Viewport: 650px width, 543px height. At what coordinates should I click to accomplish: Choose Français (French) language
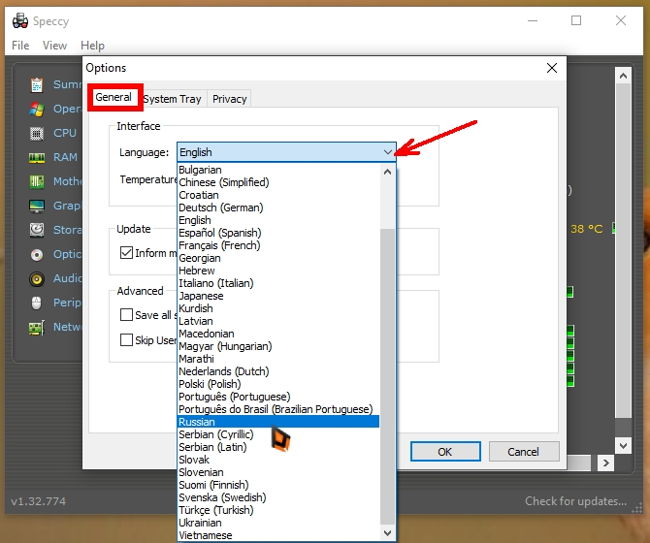pos(278,245)
